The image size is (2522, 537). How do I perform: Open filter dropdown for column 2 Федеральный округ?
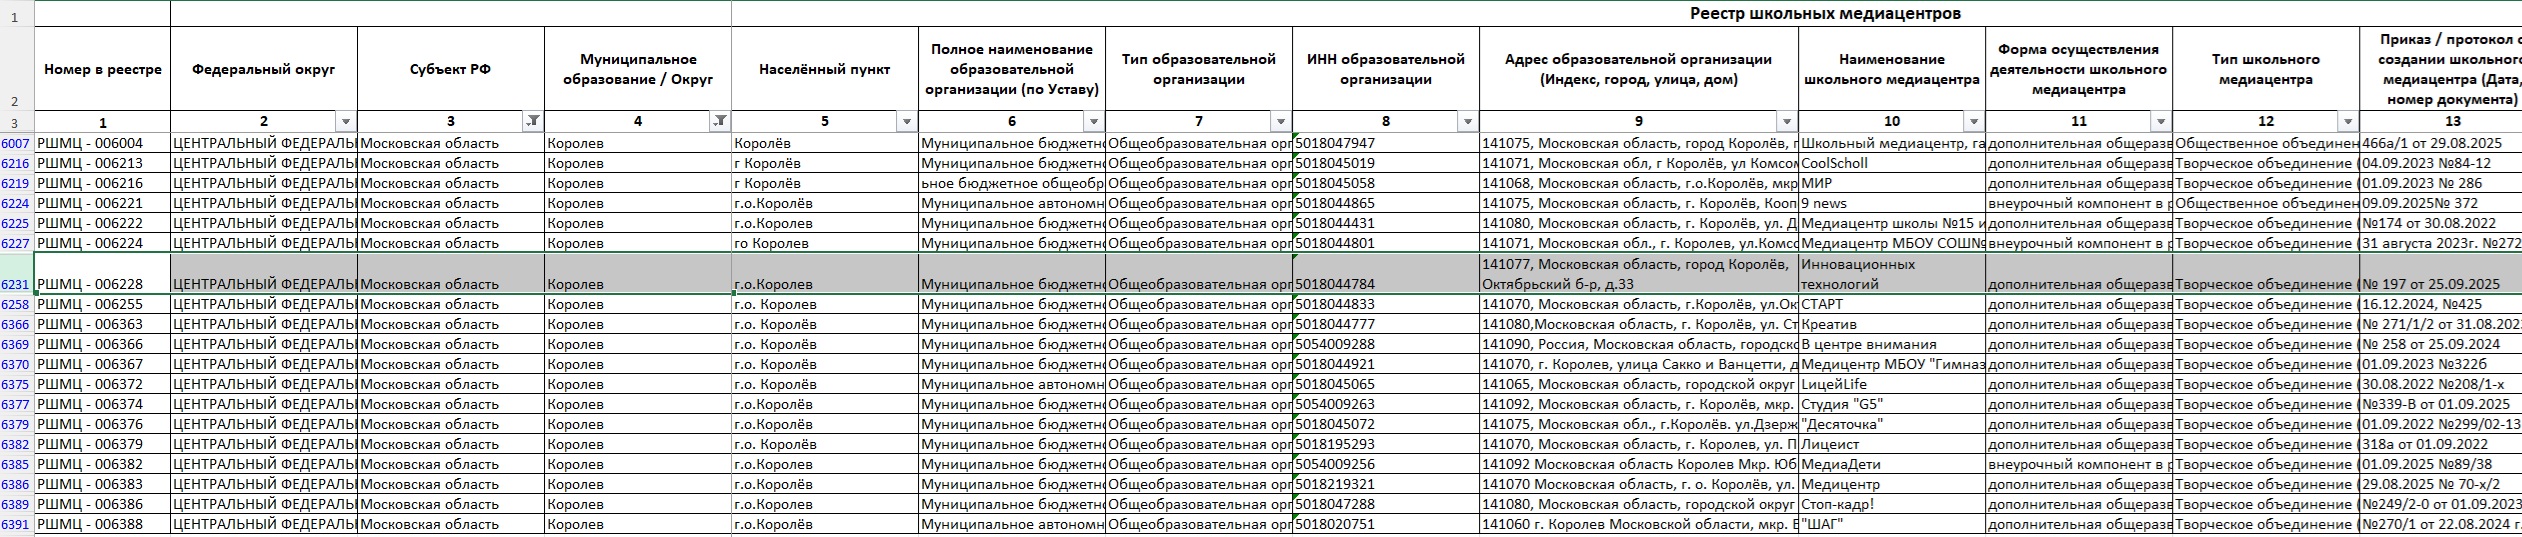tap(346, 122)
